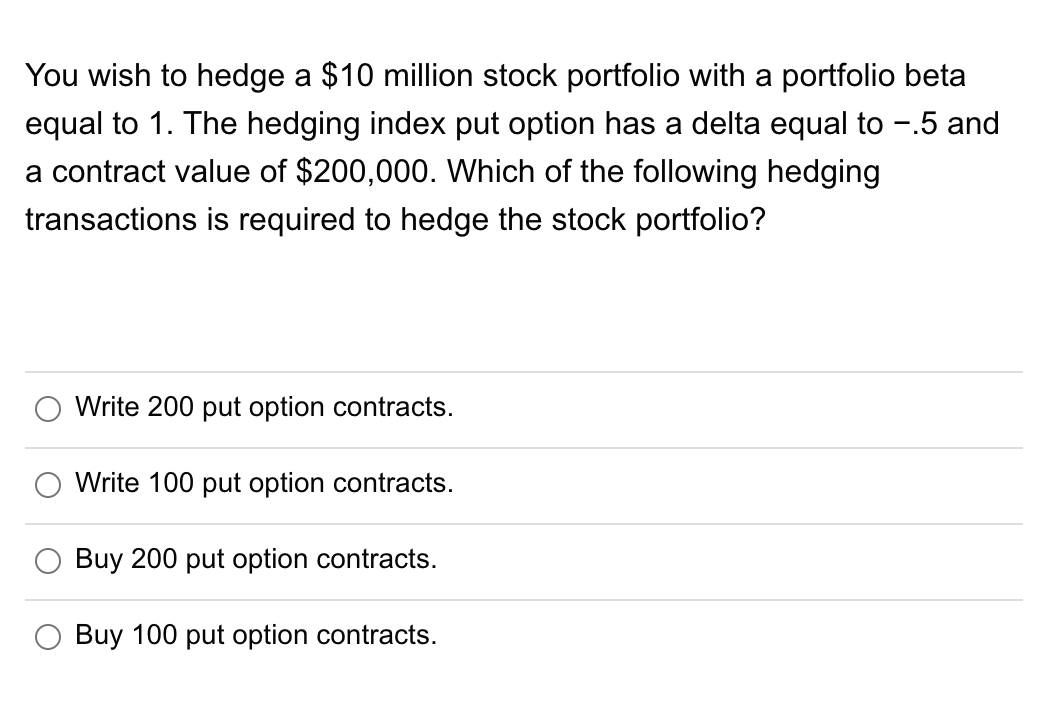The height and width of the screenshot is (704, 1052).
Task: Select the radio button for Write 200 put contracts
Action: 48,409
